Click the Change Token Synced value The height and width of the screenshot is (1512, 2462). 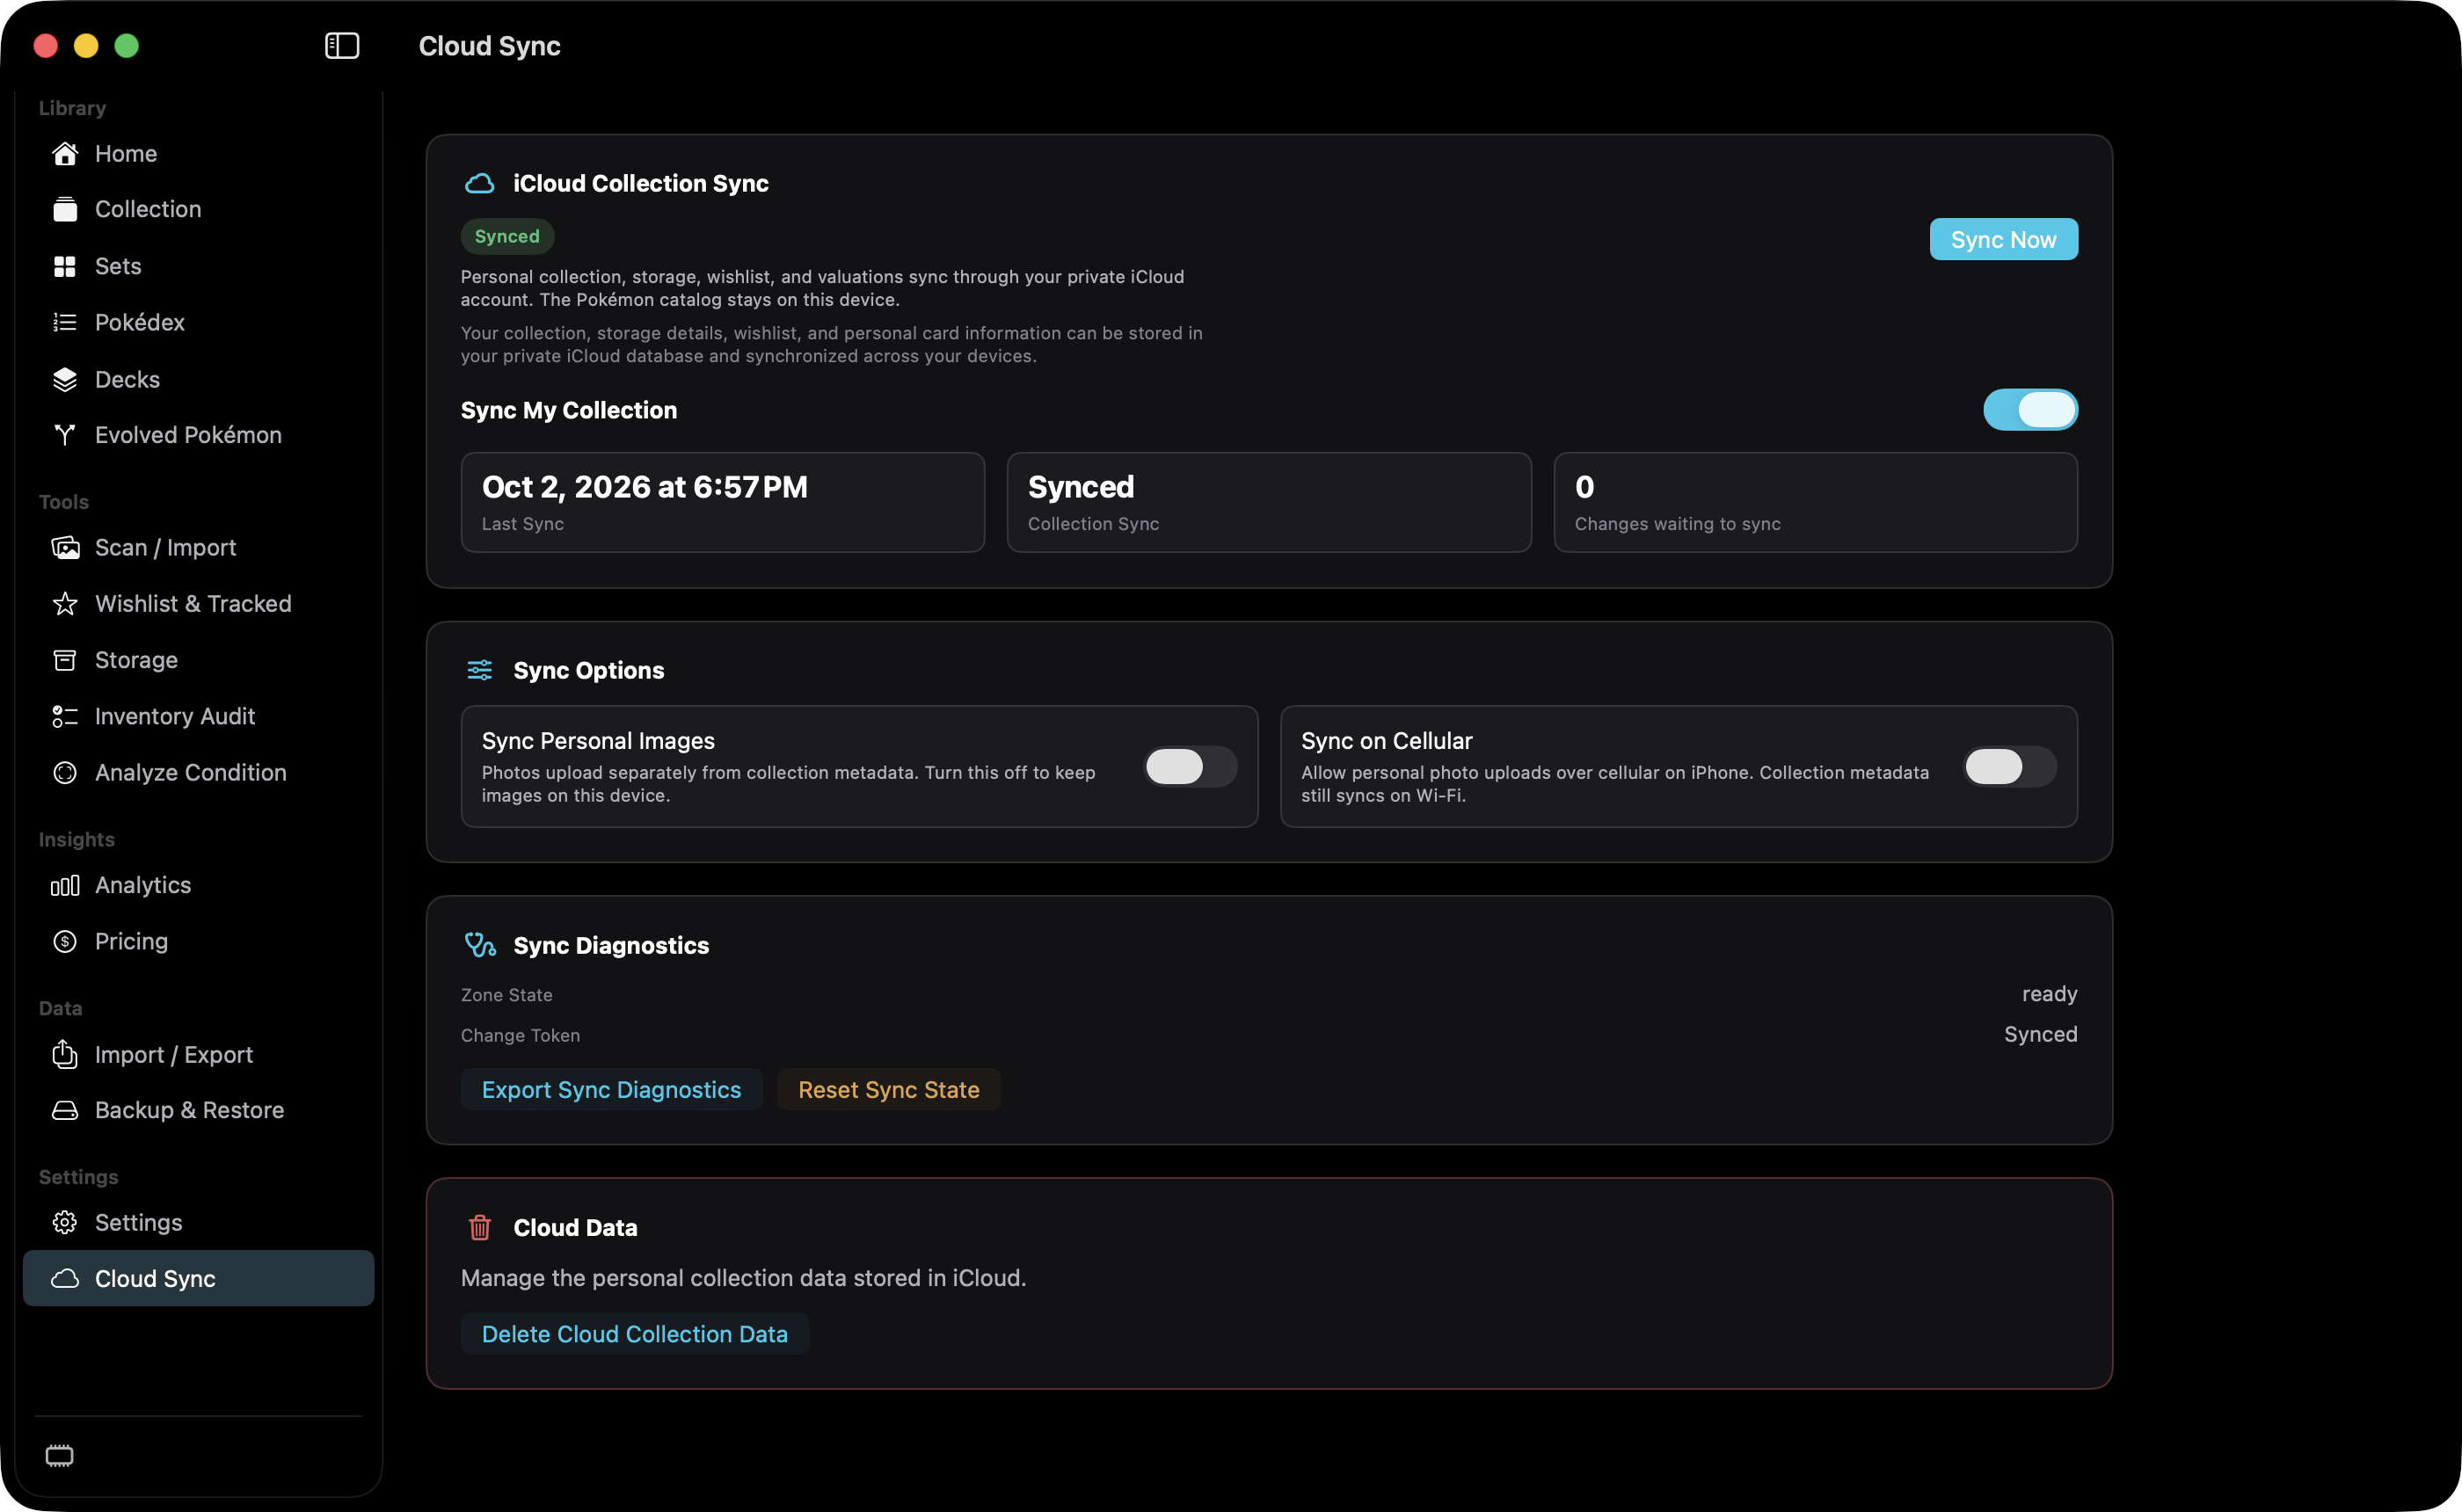pos(2040,1034)
